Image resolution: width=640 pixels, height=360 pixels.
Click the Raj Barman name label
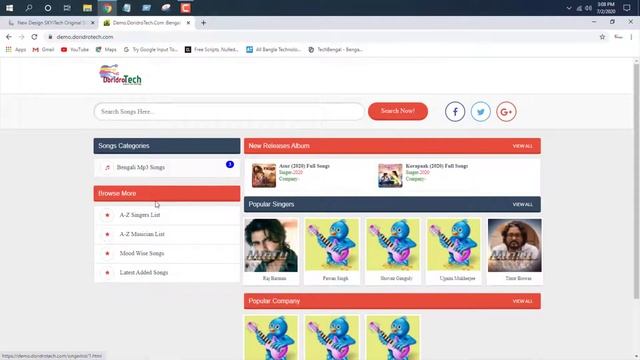tap(274, 278)
